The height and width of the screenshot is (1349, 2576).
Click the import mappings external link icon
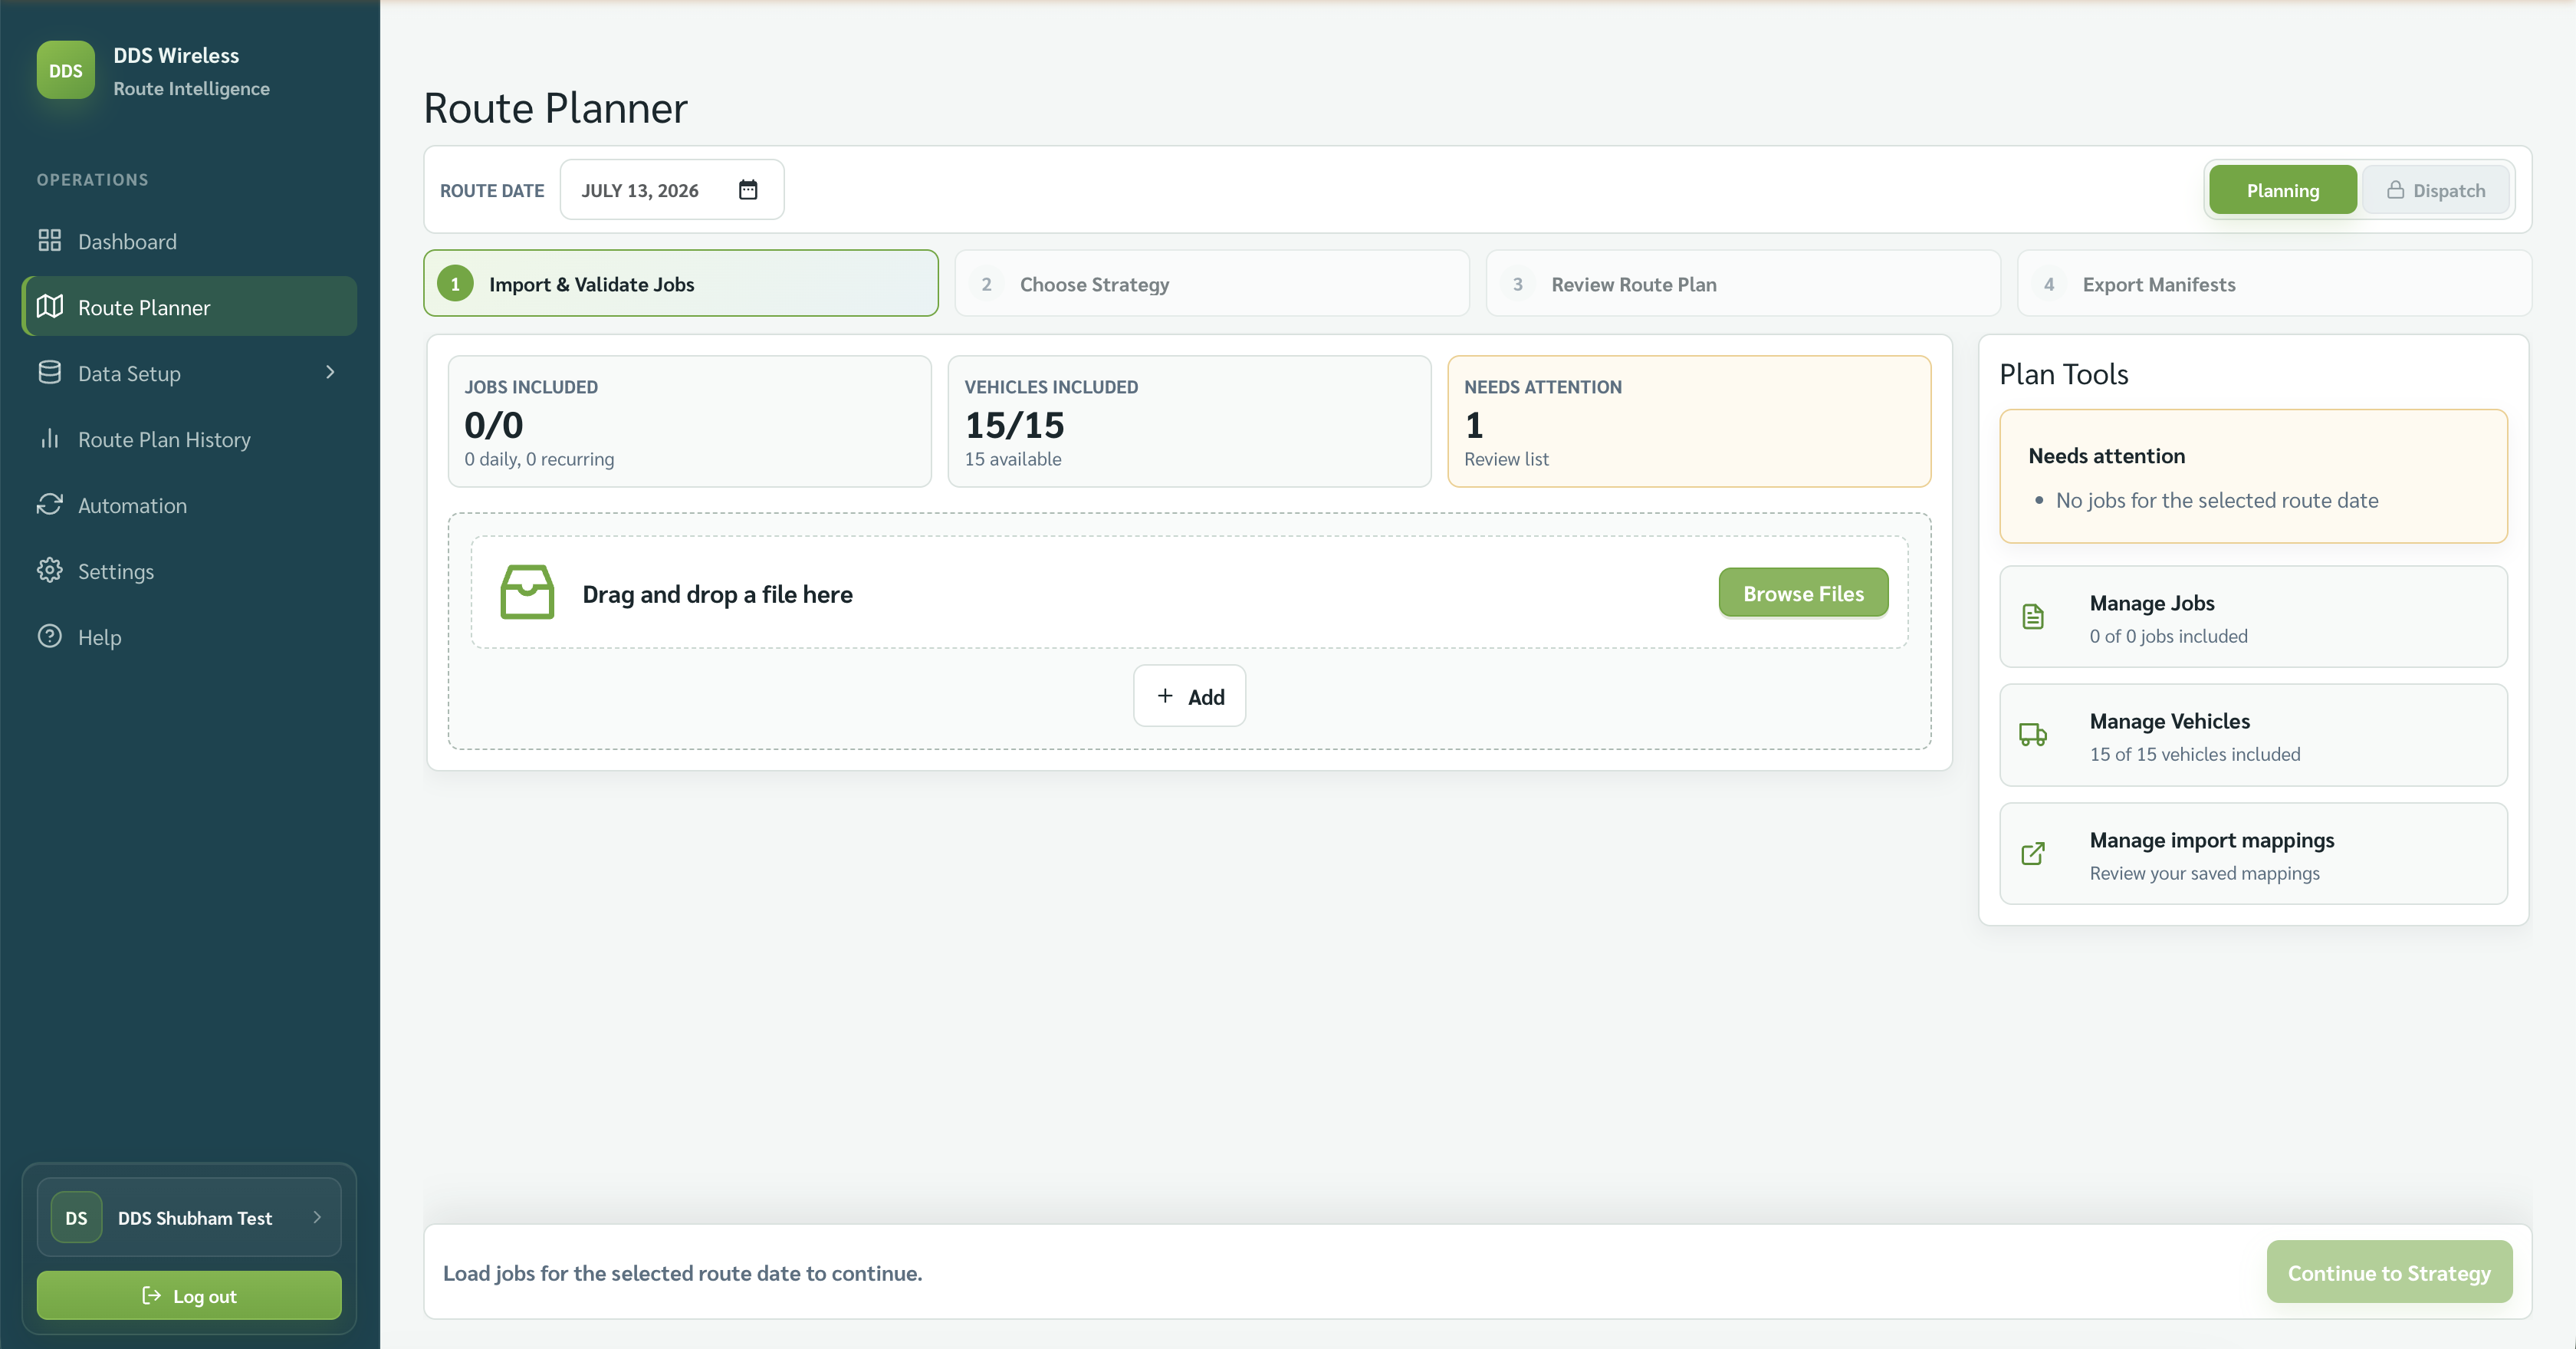click(2033, 853)
